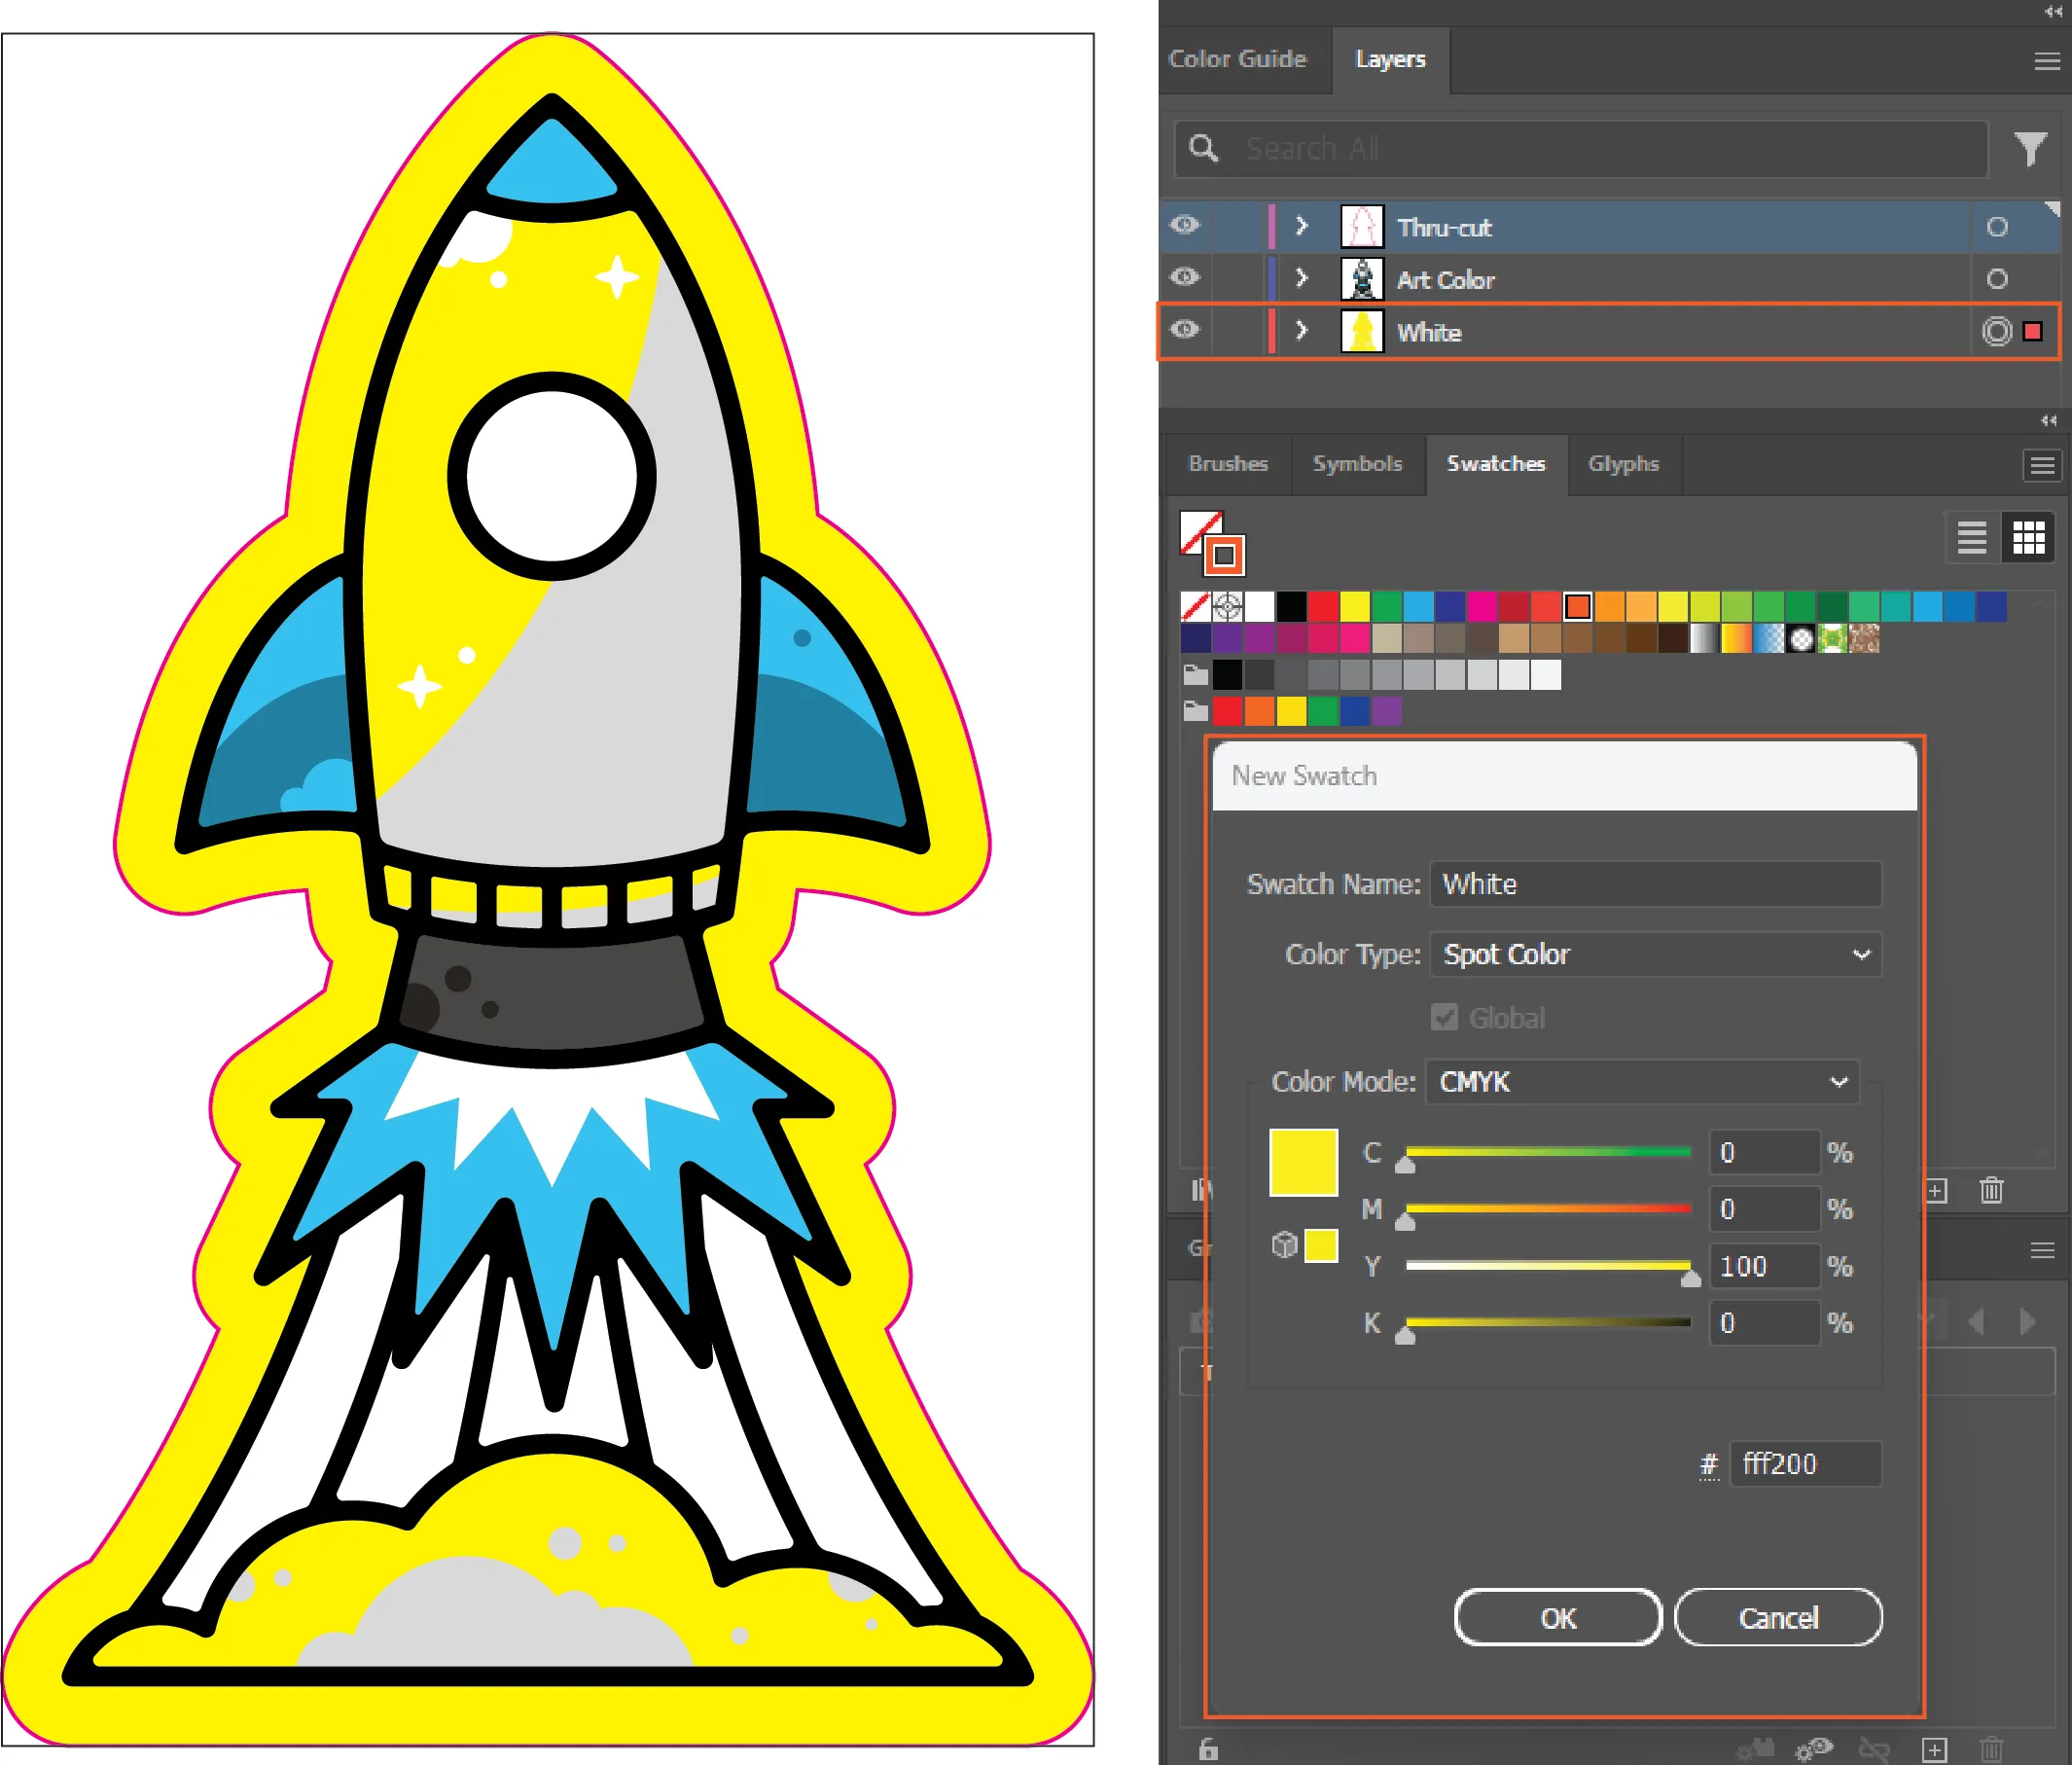Click the Y yellow slider handle

tap(1690, 1279)
